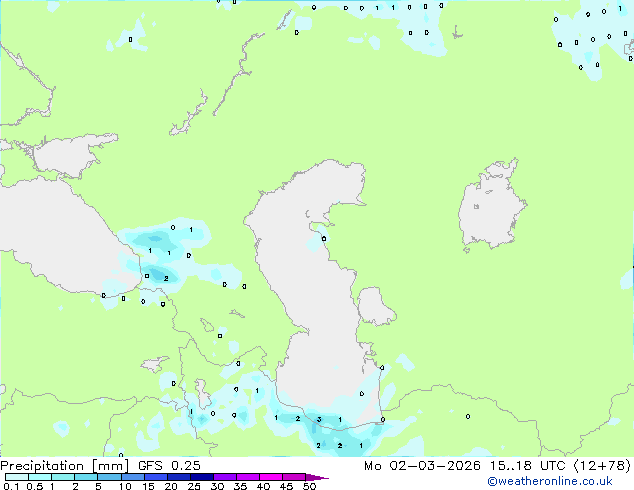
Task: Click the 'Mo 02-03-2026' date text
Action: coord(423,466)
